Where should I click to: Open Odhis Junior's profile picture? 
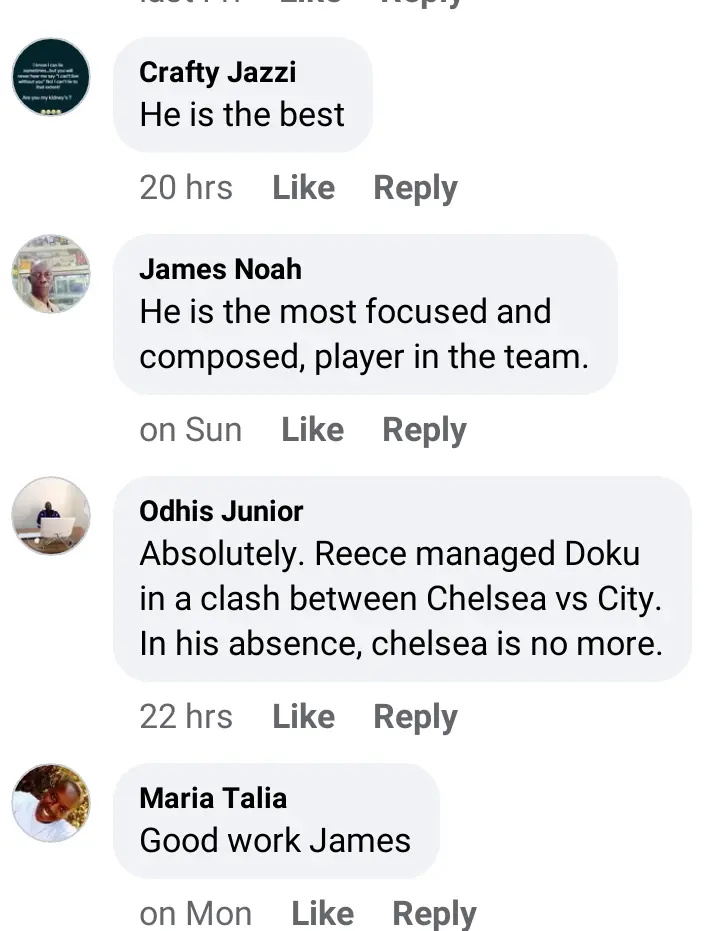tap(51, 515)
